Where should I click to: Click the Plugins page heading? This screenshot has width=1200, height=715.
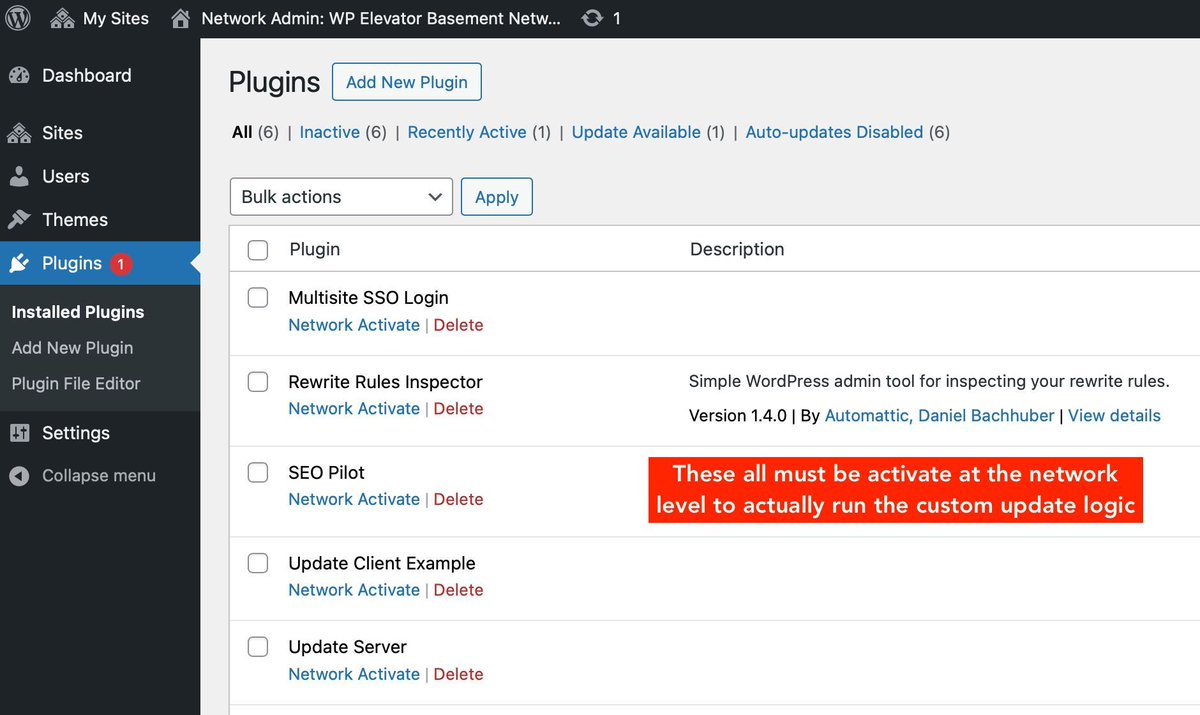275,82
